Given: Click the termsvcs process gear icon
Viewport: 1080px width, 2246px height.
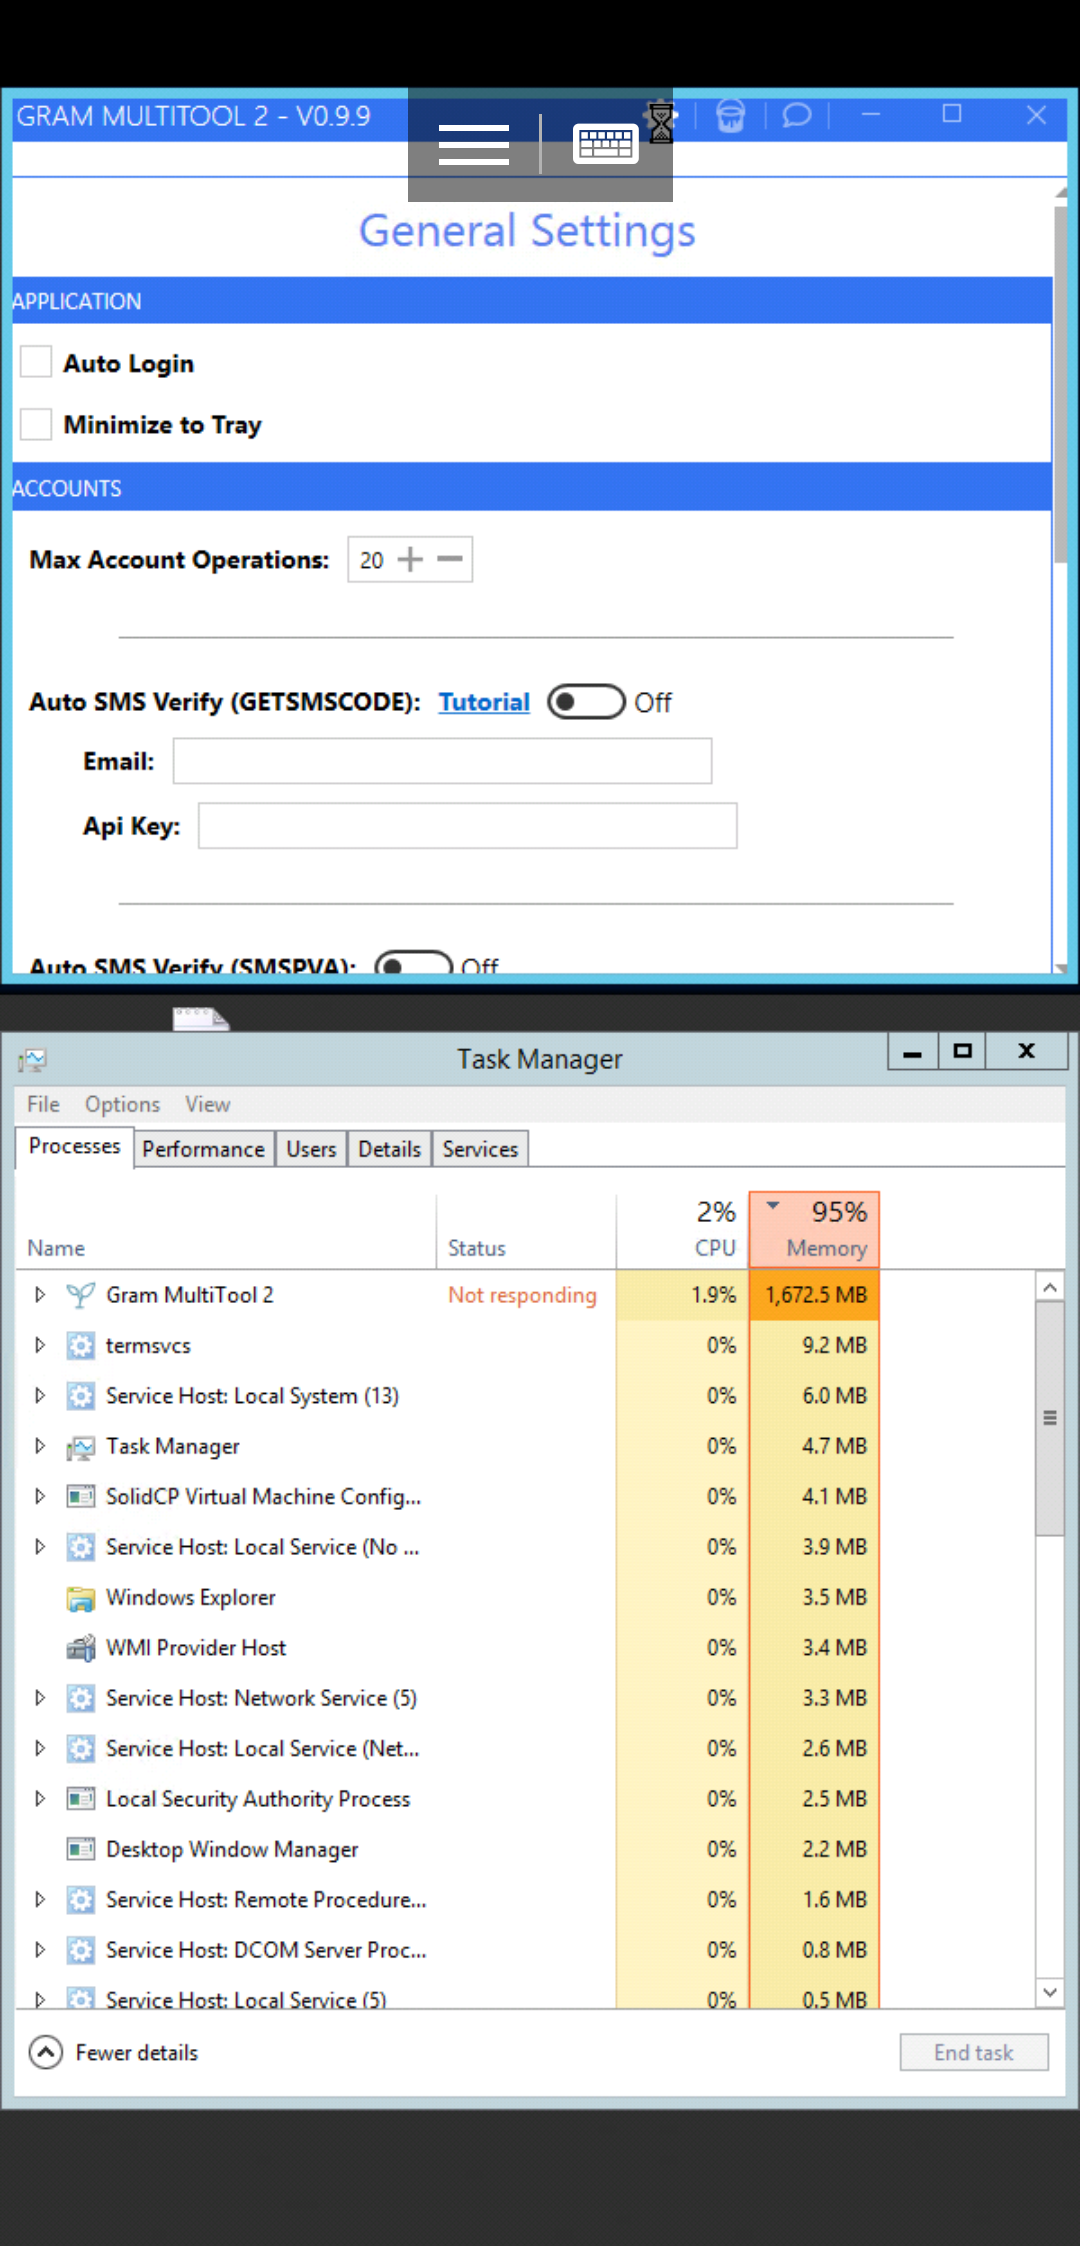Looking at the screenshot, I should pyautogui.click(x=81, y=1345).
